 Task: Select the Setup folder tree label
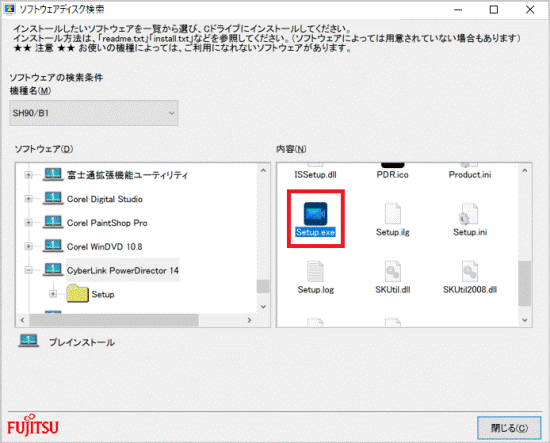[103, 294]
